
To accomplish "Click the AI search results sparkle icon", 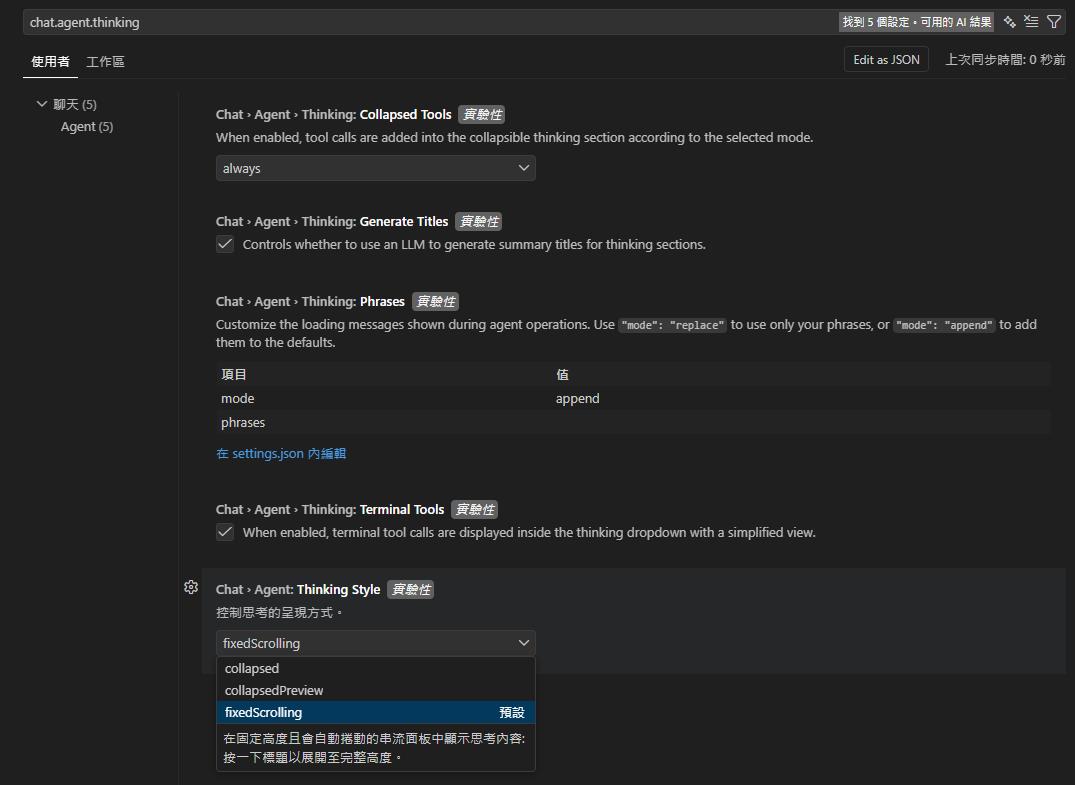I will (1010, 22).
